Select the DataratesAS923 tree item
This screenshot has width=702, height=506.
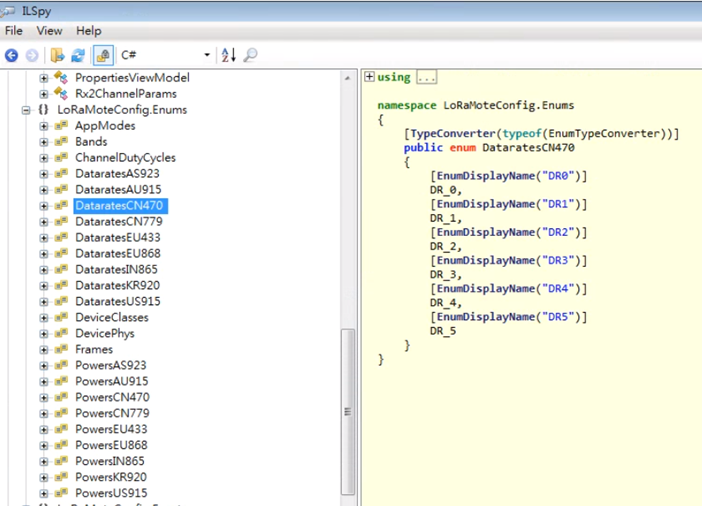117,174
